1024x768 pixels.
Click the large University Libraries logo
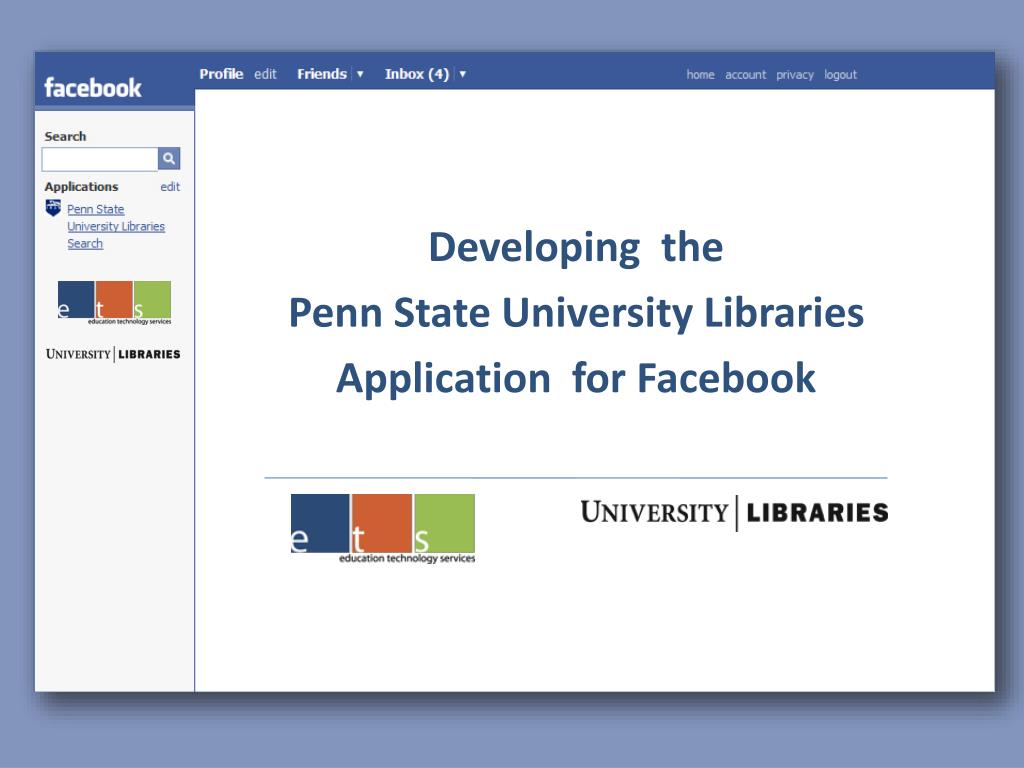click(734, 513)
